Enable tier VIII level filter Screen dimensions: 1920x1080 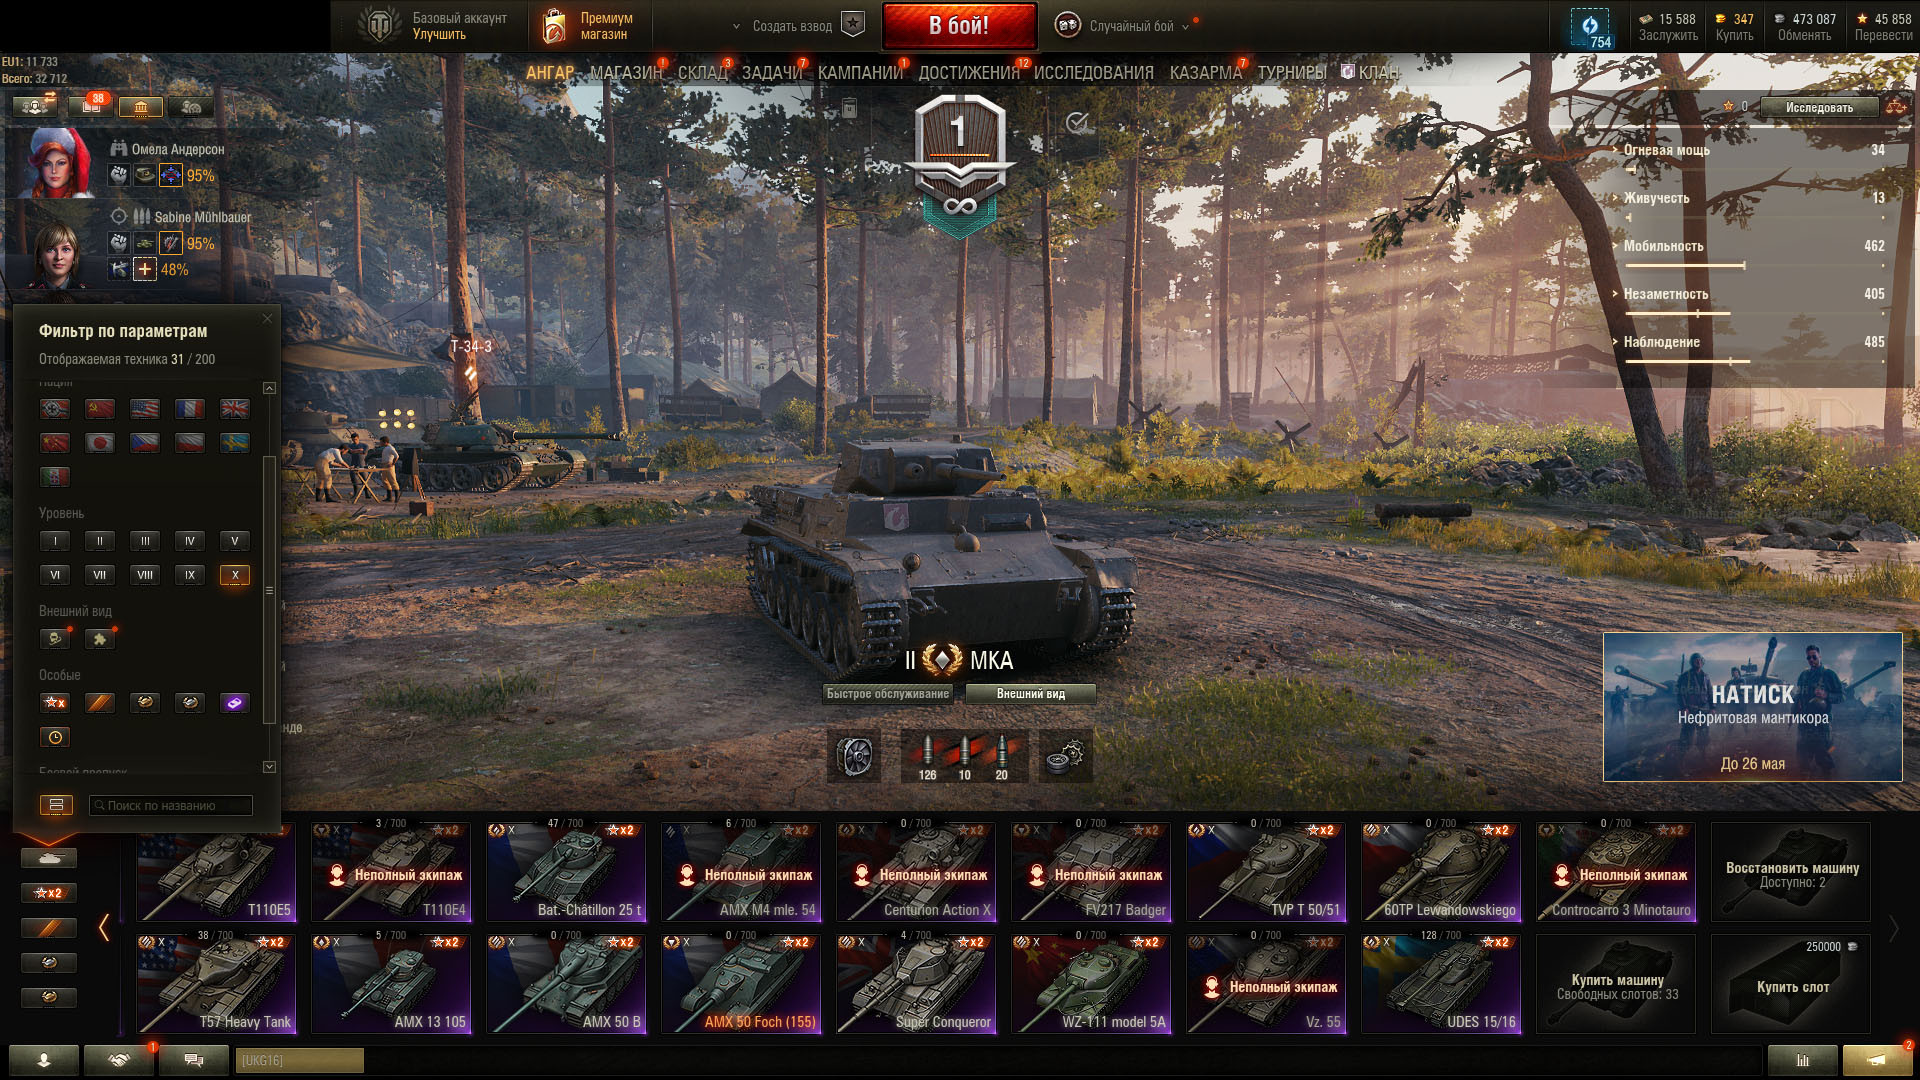tap(145, 575)
